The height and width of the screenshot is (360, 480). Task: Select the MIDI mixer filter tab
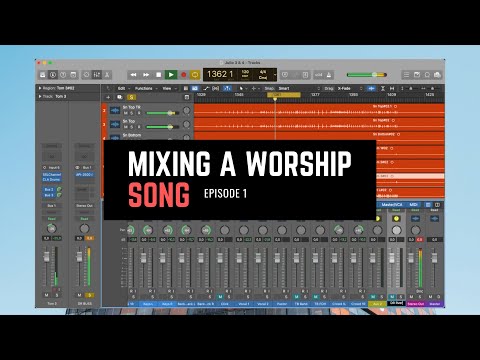(413, 205)
